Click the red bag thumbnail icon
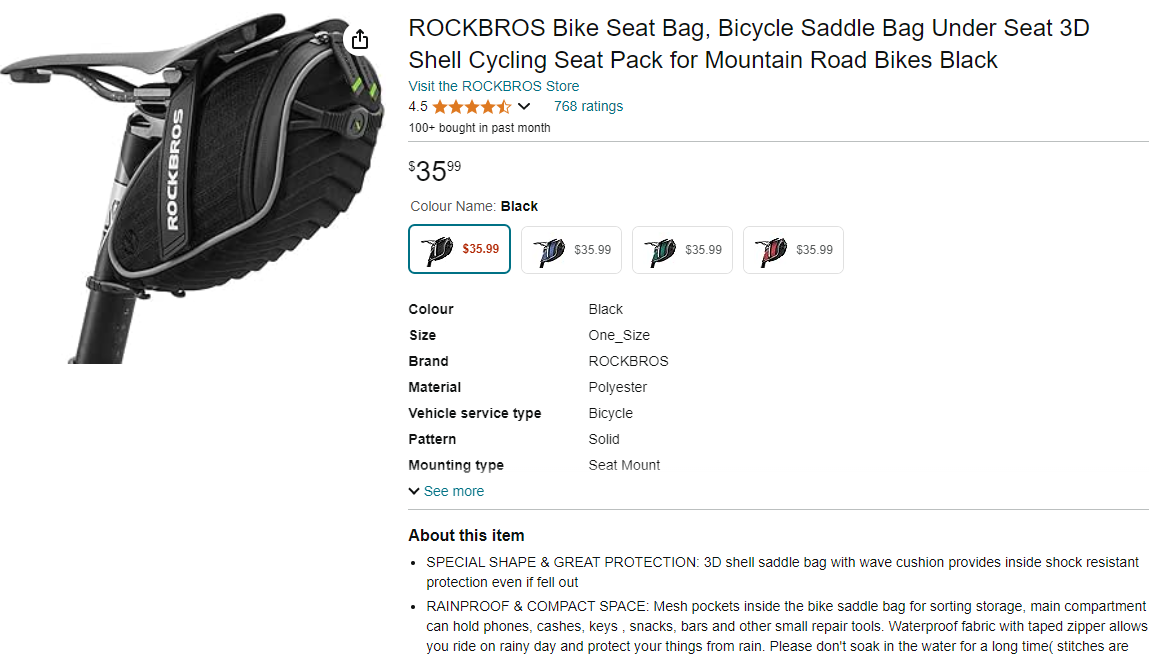This screenshot has height=660, width=1155. click(x=770, y=250)
